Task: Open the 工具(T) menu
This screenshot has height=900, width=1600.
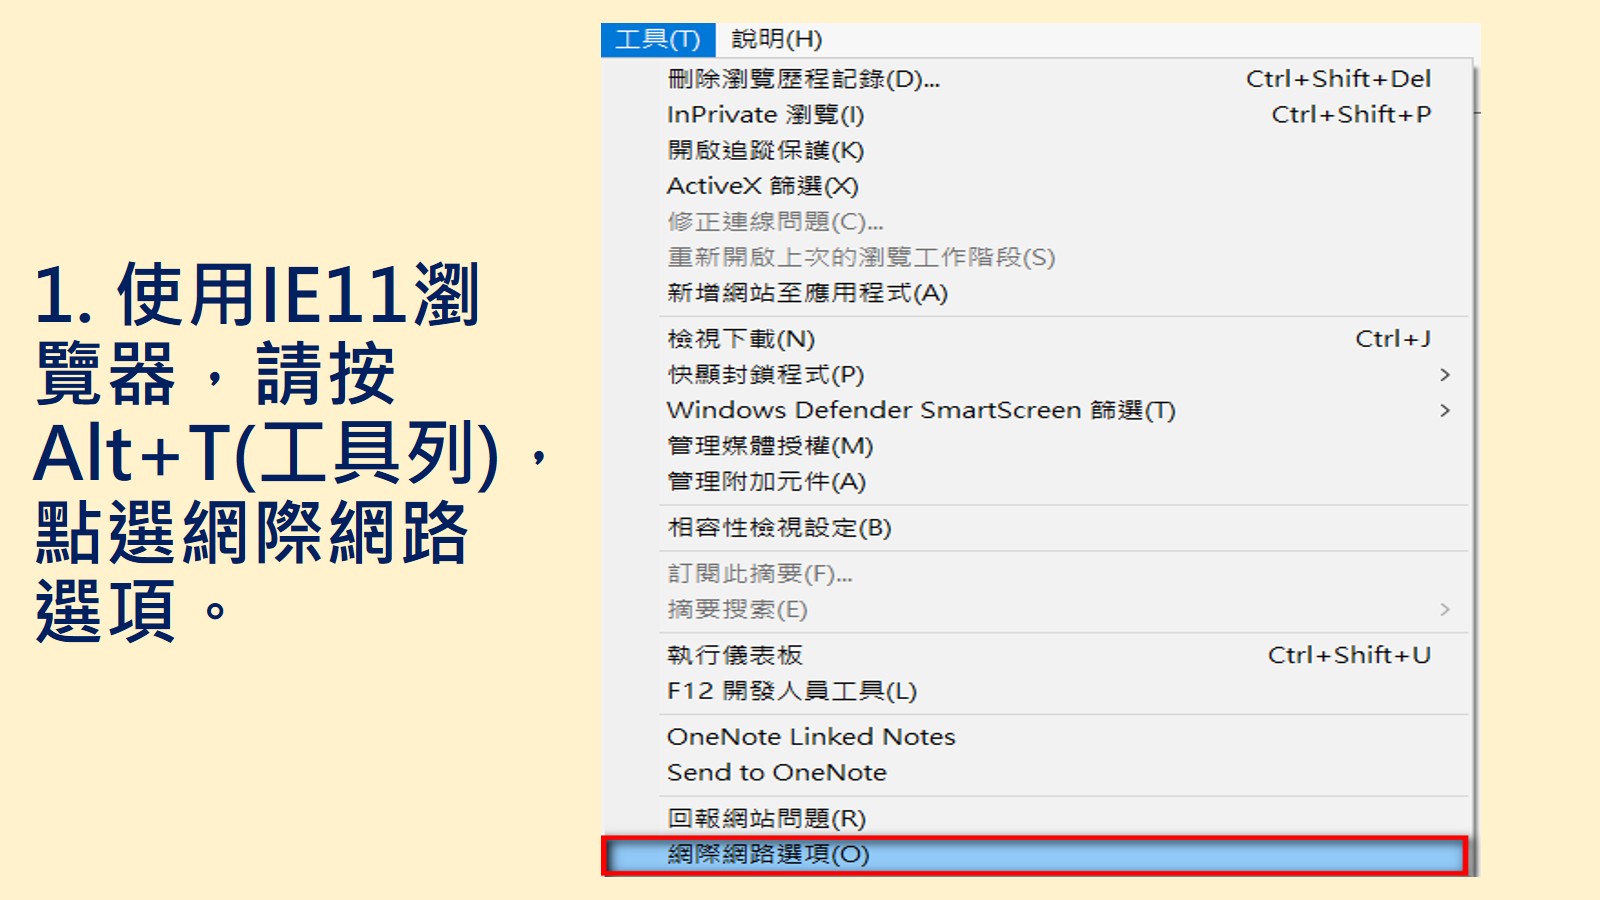Action: [657, 40]
